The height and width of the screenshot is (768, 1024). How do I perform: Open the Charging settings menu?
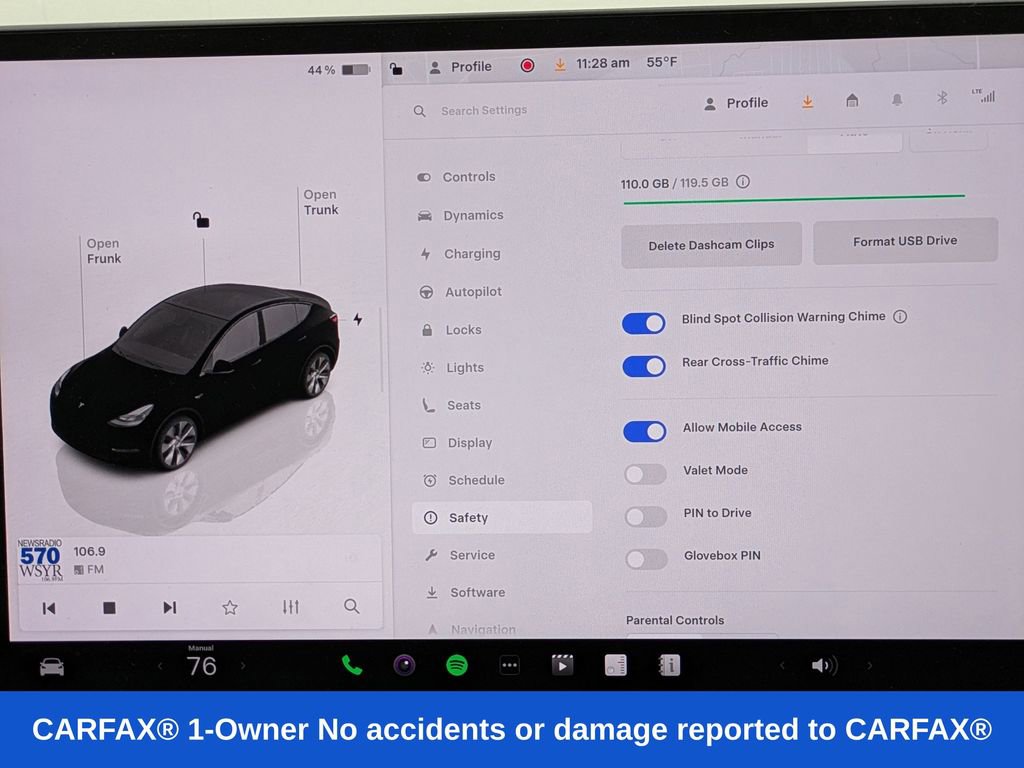coord(460,253)
